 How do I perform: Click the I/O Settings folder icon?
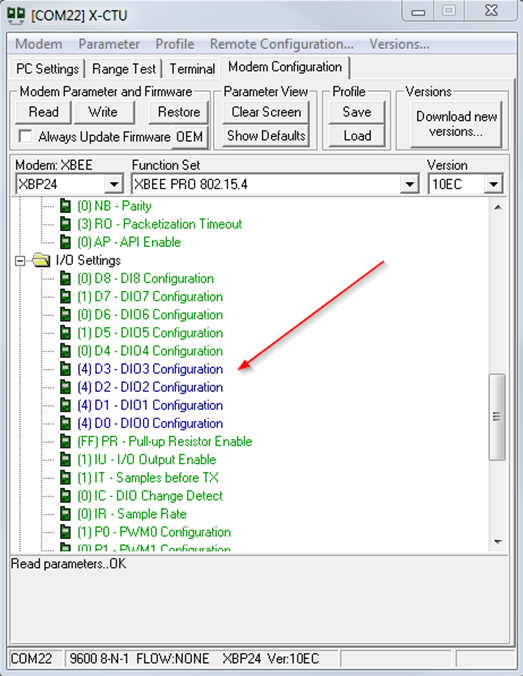tap(41, 260)
